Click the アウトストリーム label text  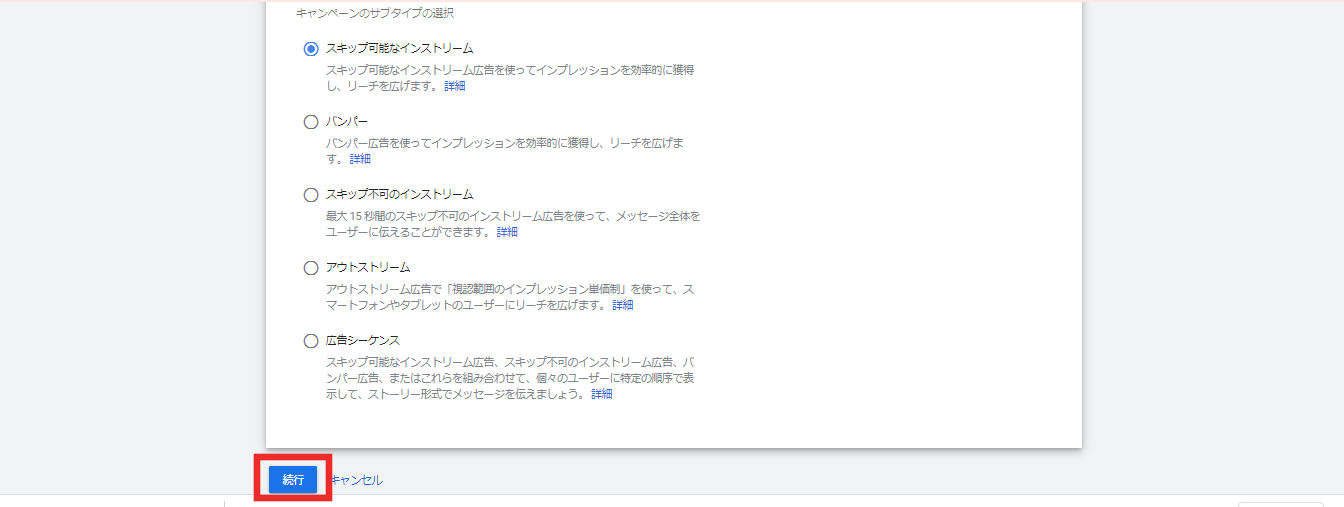(368, 268)
